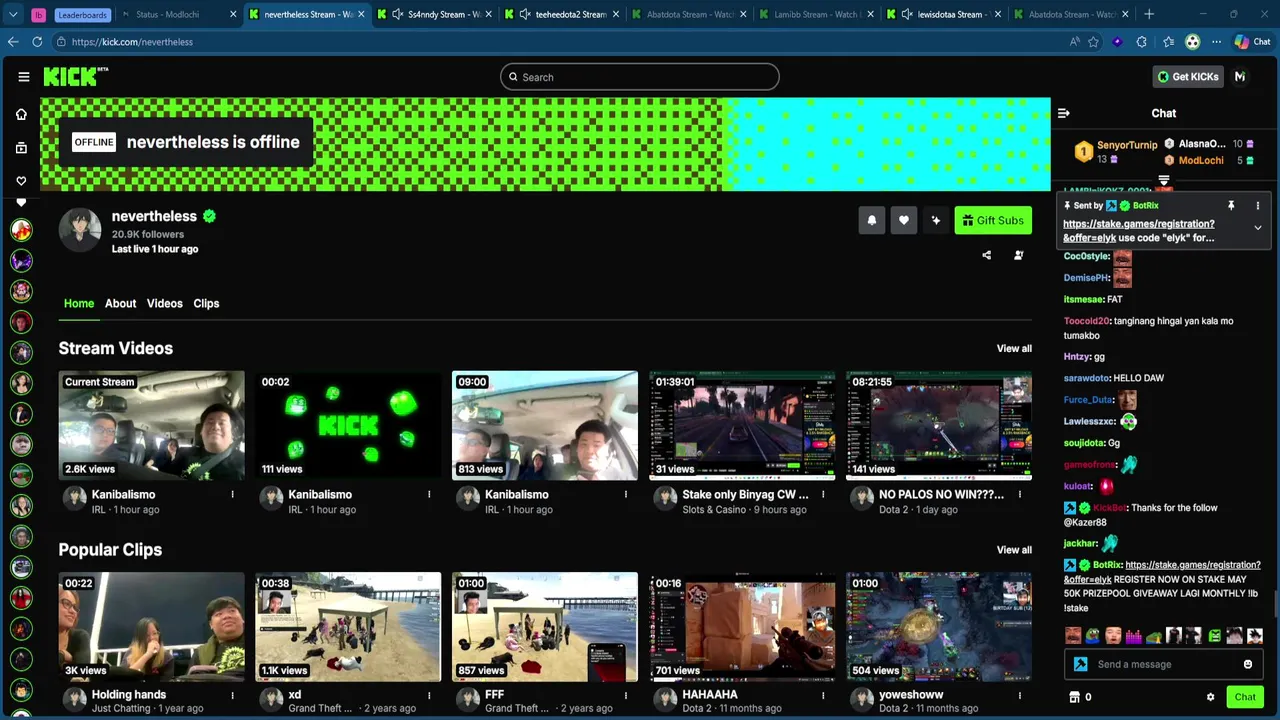Go back in browser history
The image size is (1280, 720).
[x=12, y=42]
